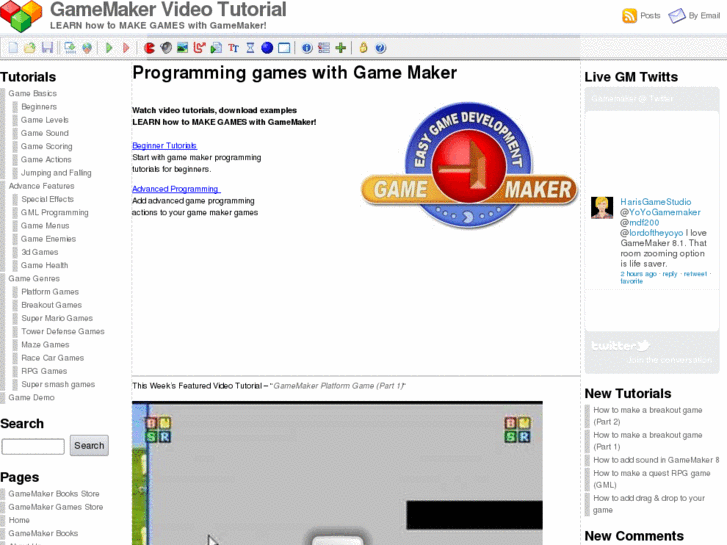Click the Global game settings icon
The width and height of the screenshot is (727, 545).
324,48
